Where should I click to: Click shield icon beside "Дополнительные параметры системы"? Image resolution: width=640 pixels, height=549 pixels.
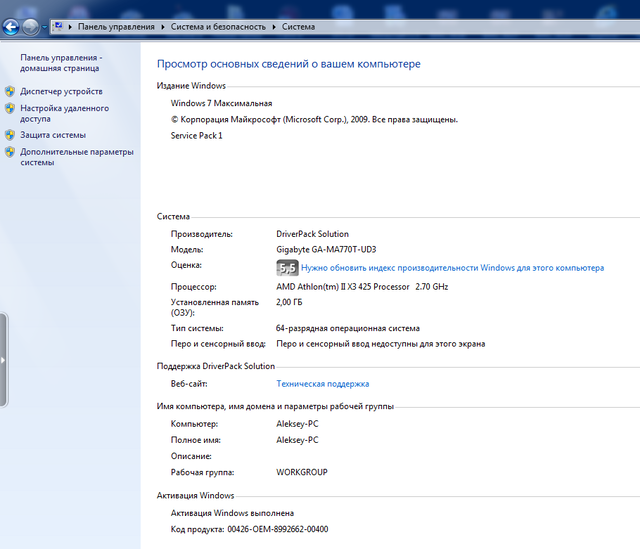(x=10, y=153)
